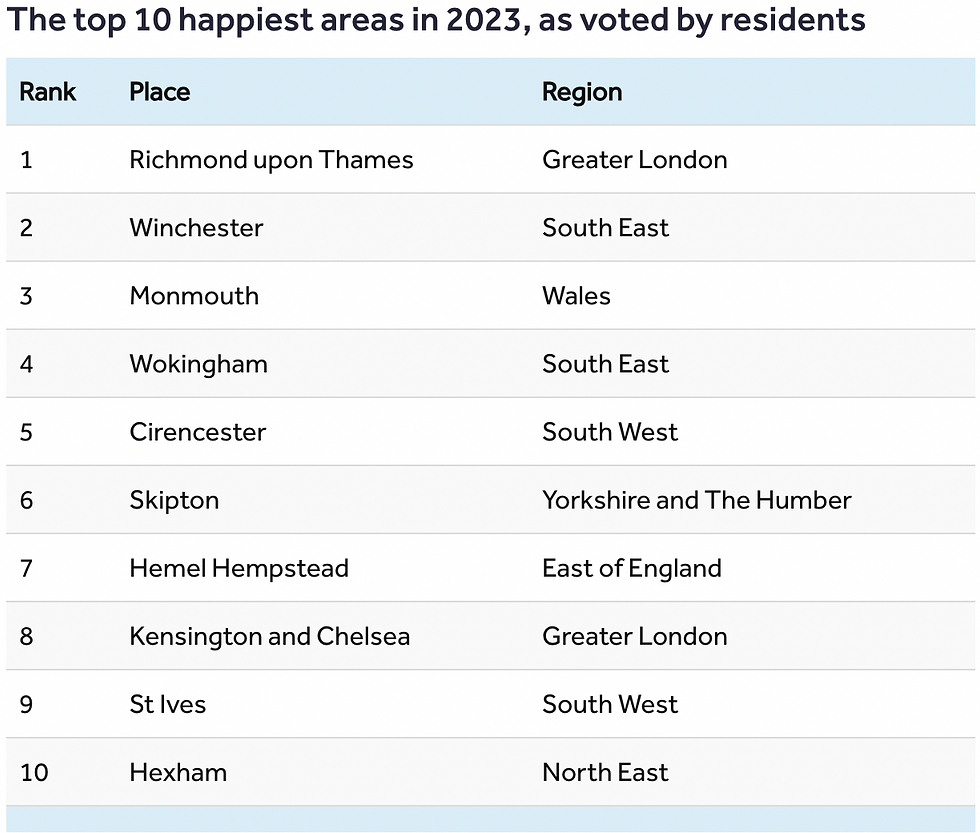The image size is (980, 833).
Task: Select the Richmond upon Thames place cell
Action: (x=271, y=160)
